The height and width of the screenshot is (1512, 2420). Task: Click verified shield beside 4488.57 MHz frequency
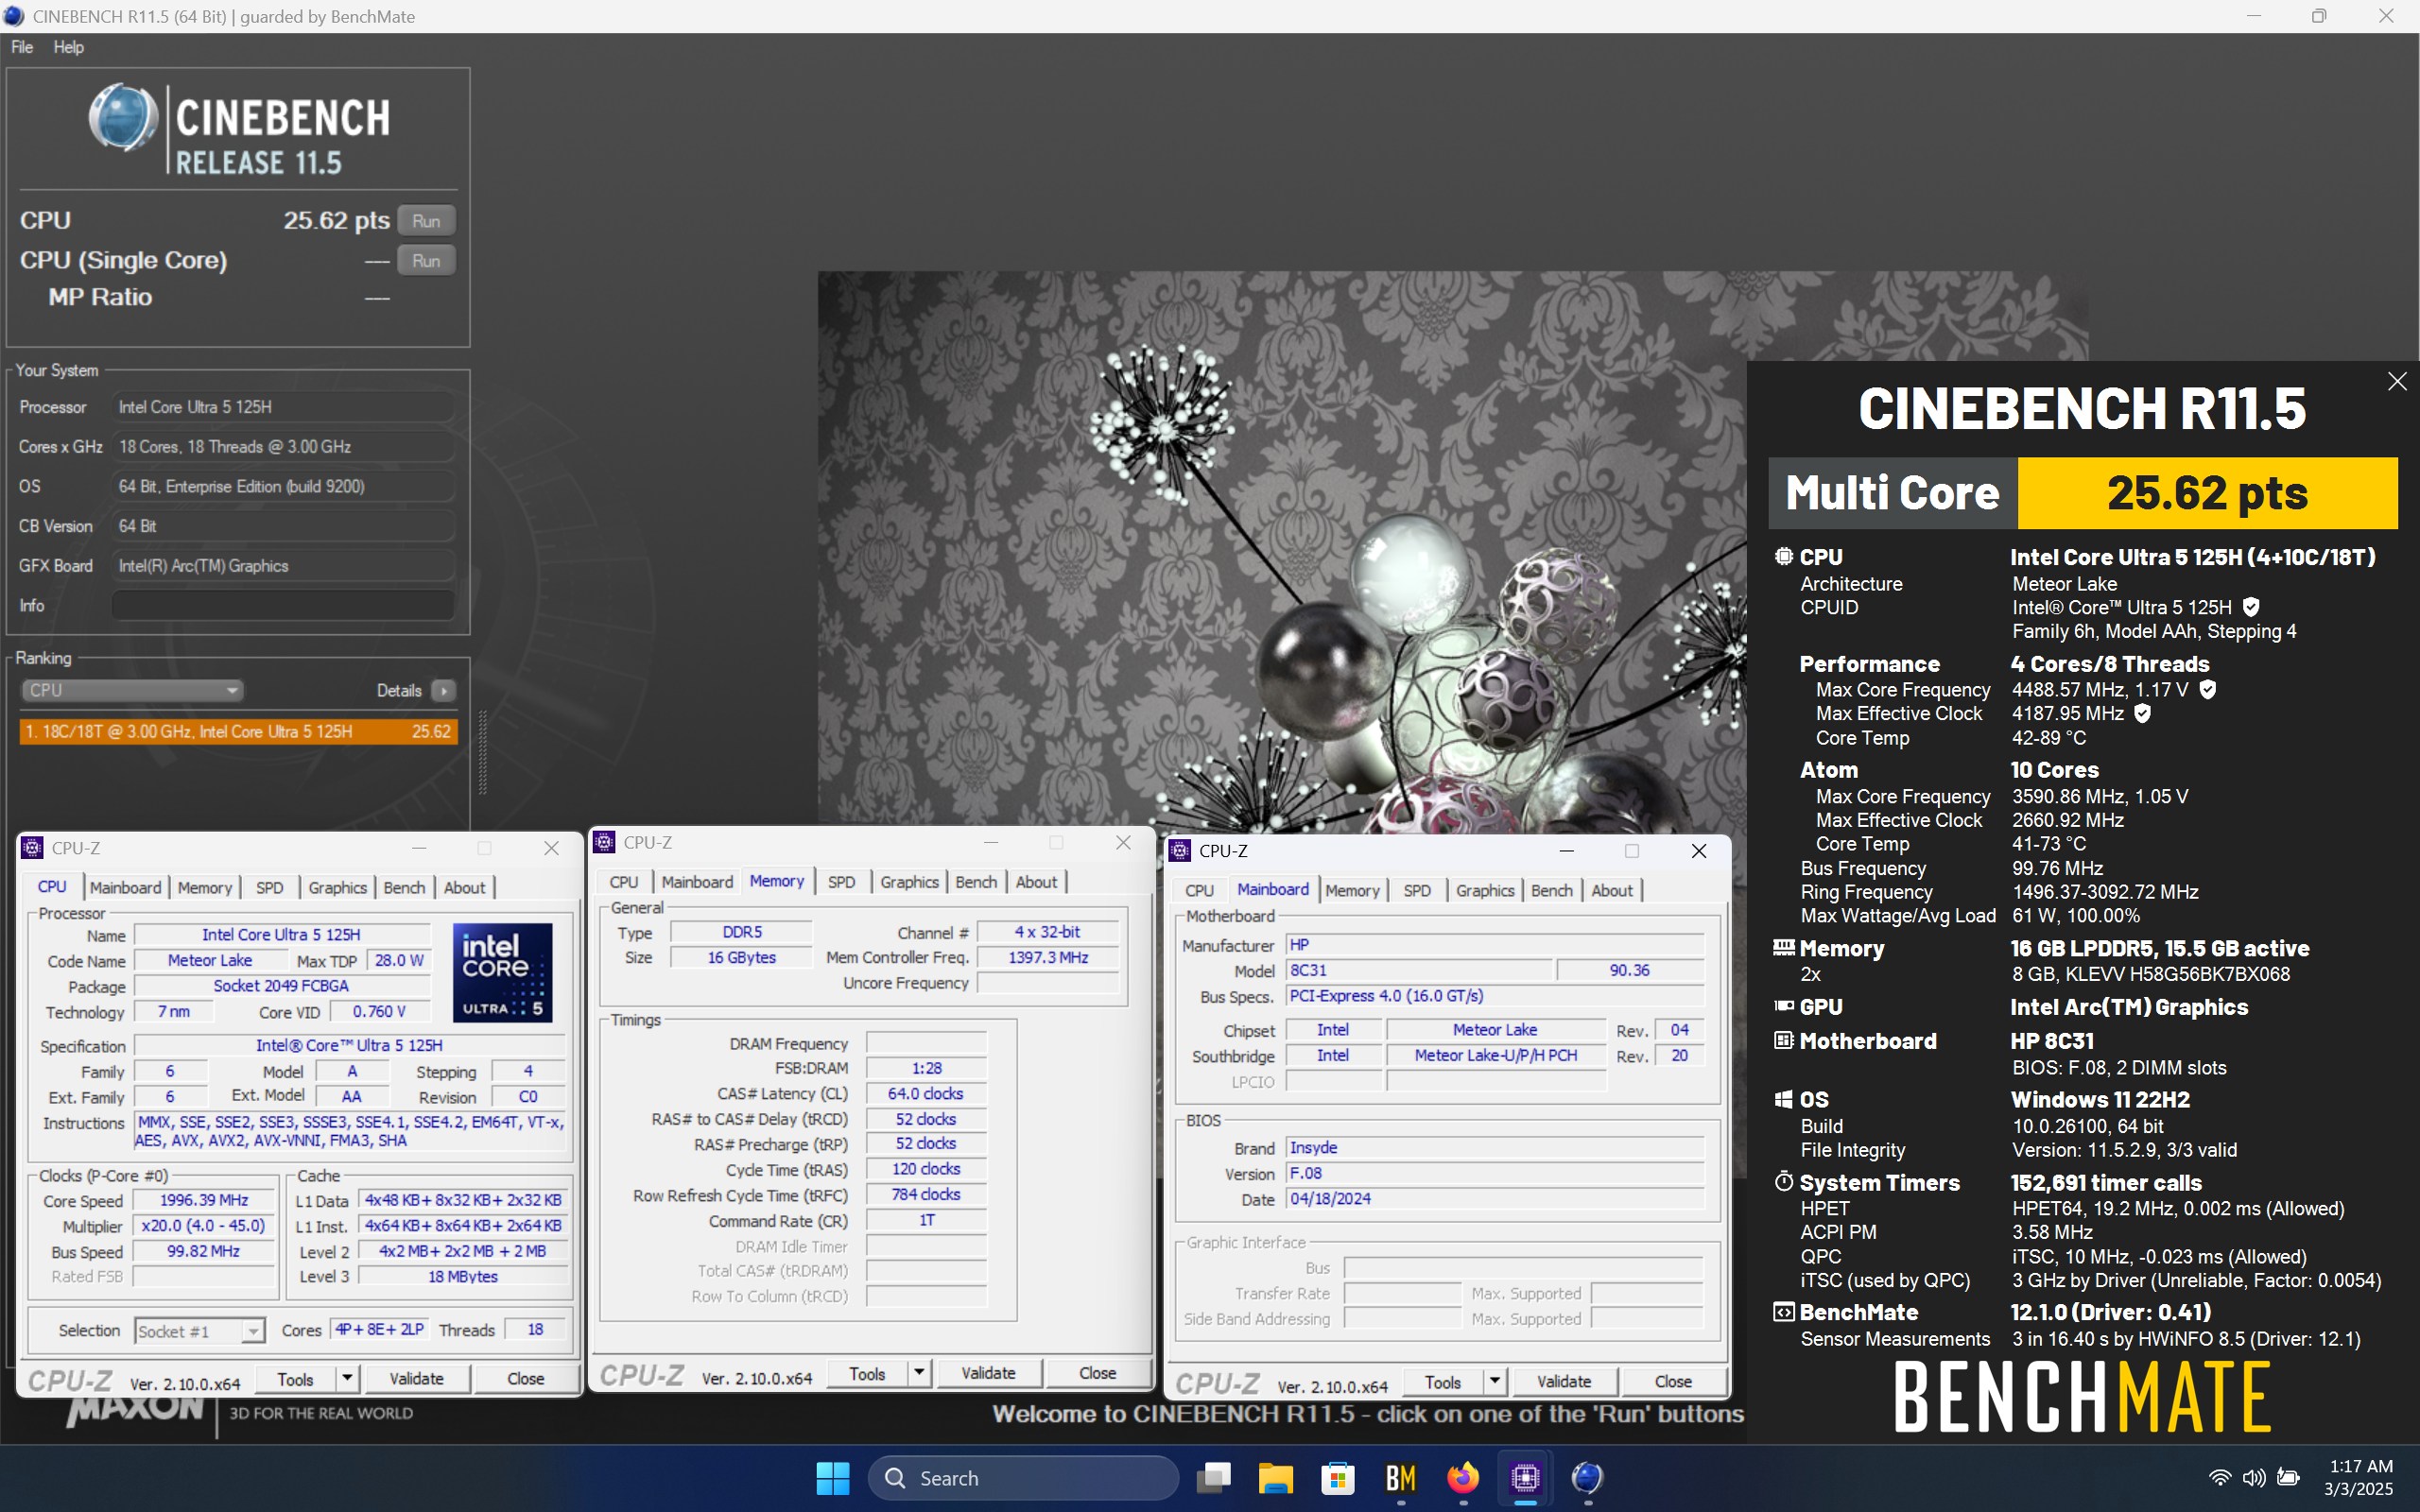[2208, 689]
